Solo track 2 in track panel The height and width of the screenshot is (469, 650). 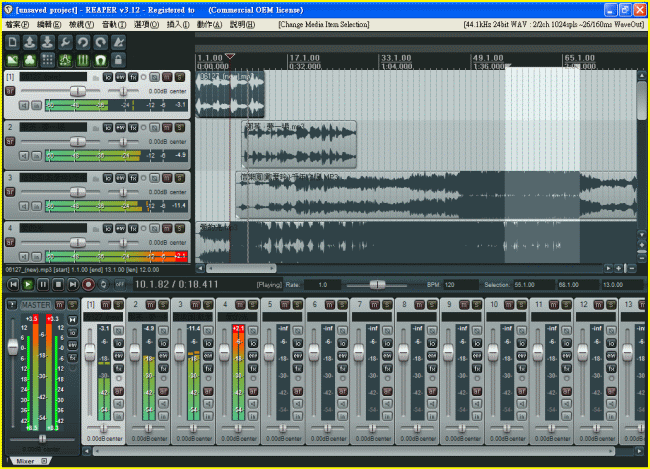pyautogui.click(x=180, y=127)
